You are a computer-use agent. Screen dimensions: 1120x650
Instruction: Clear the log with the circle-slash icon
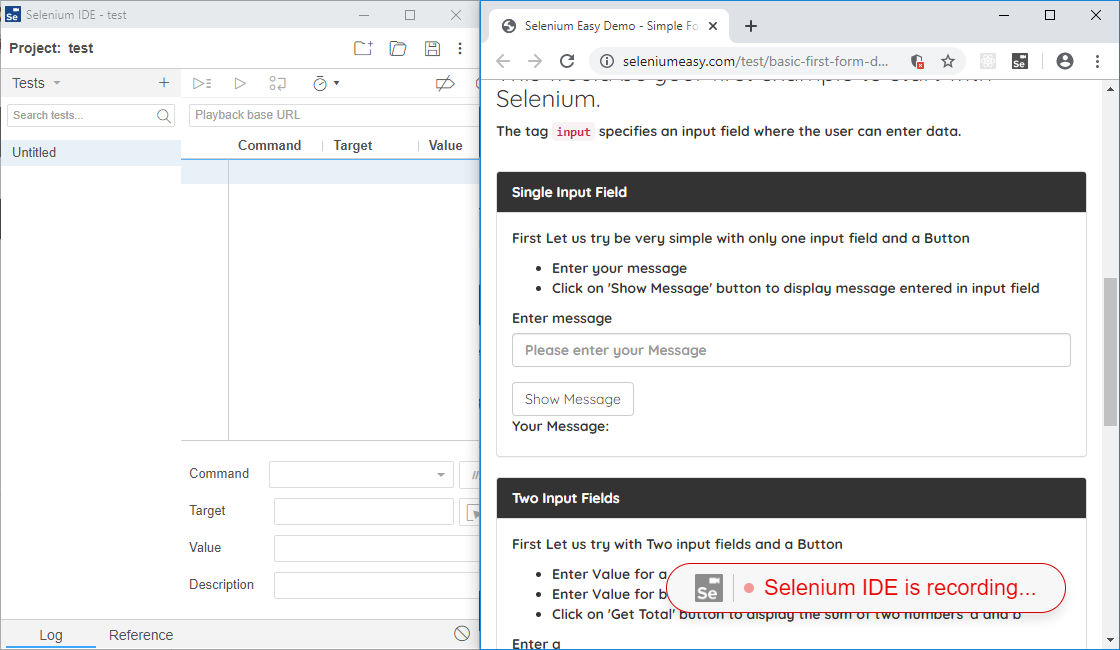(x=461, y=633)
